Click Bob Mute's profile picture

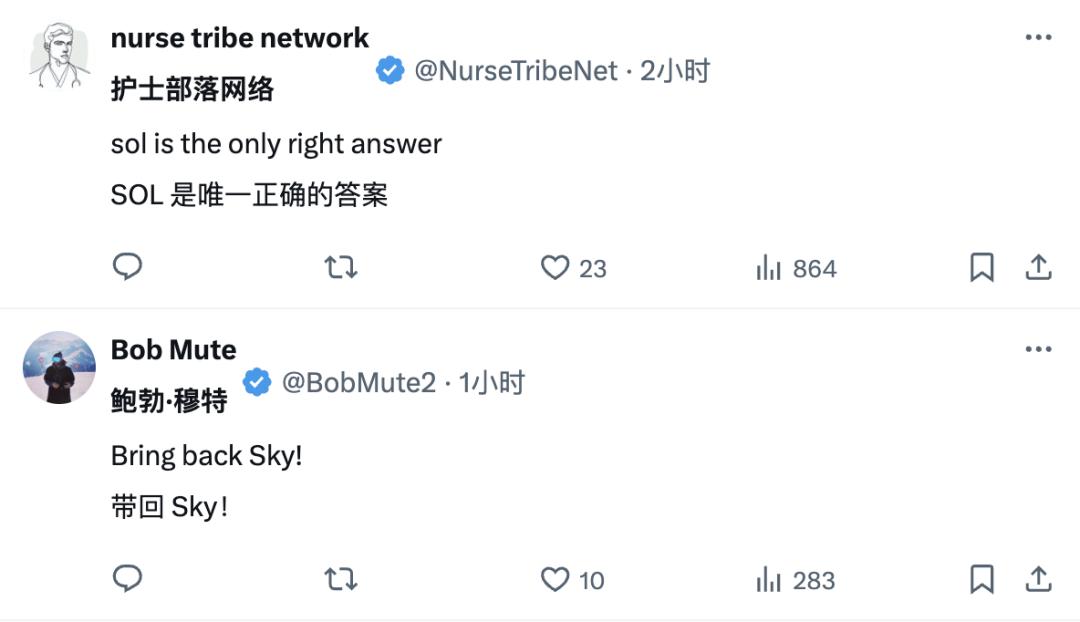pos(59,368)
